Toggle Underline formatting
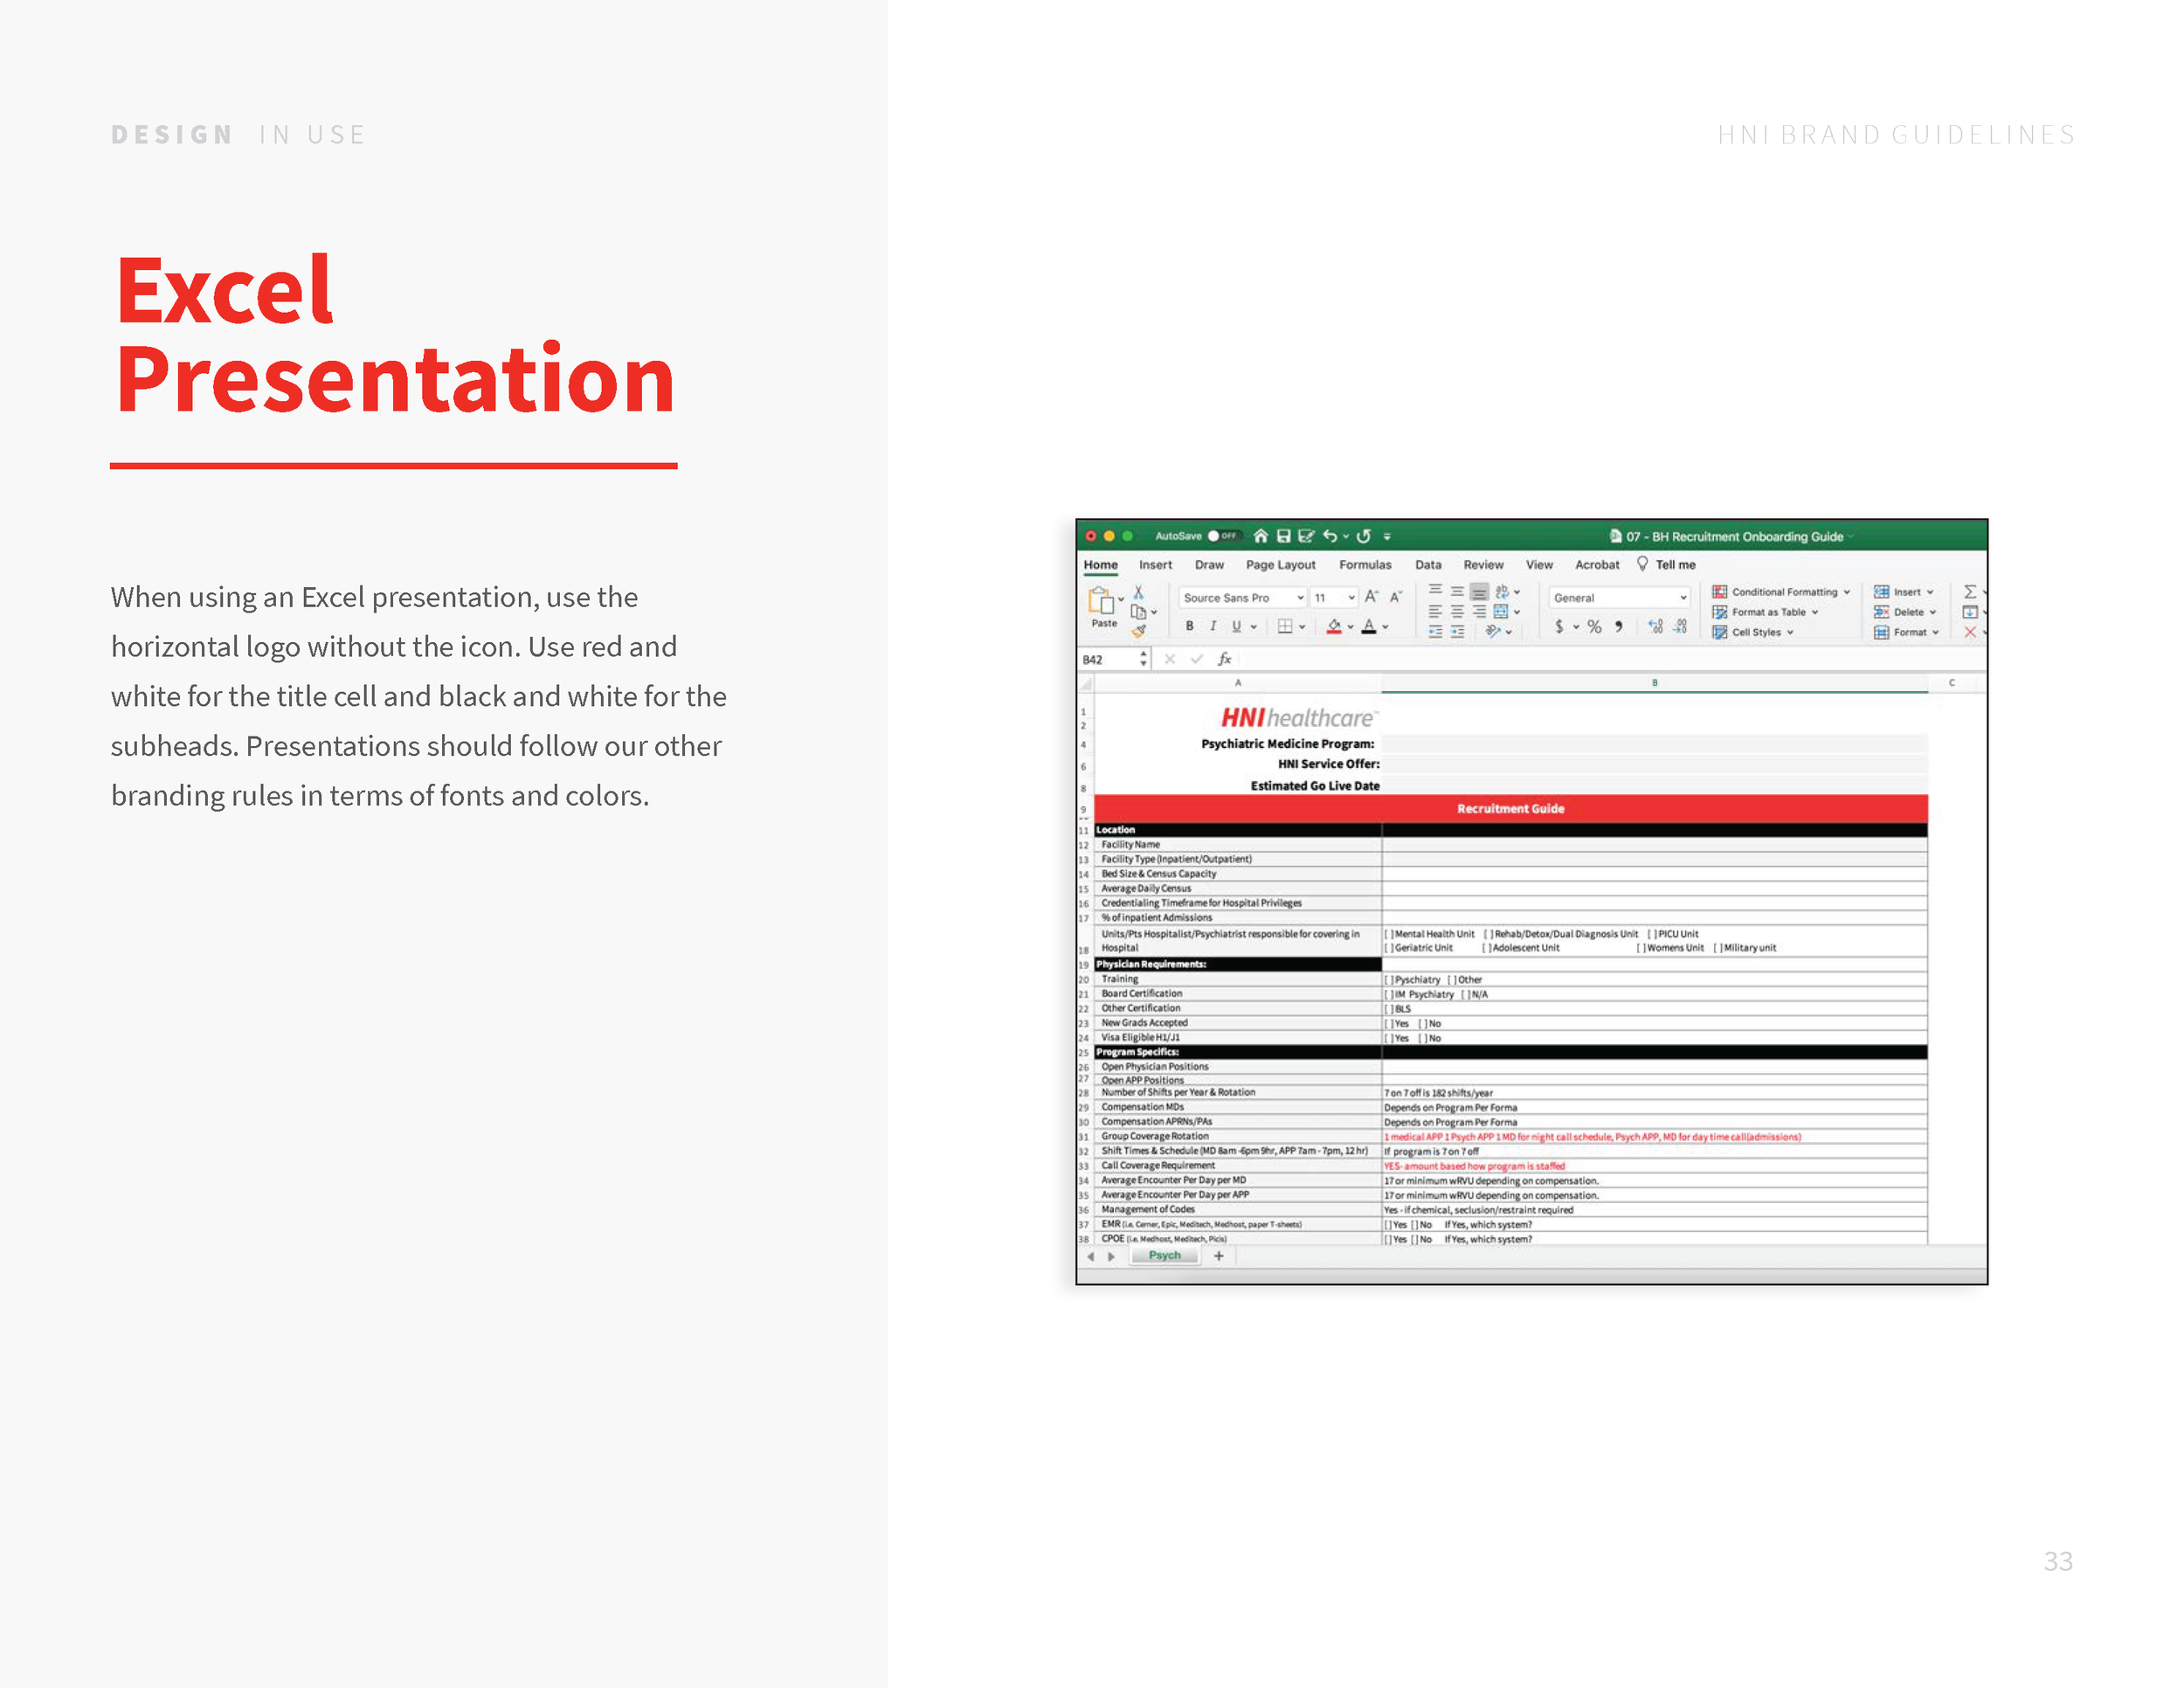The width and height of the screenshot is (2184, 1688). click(x=1236, y=626)
